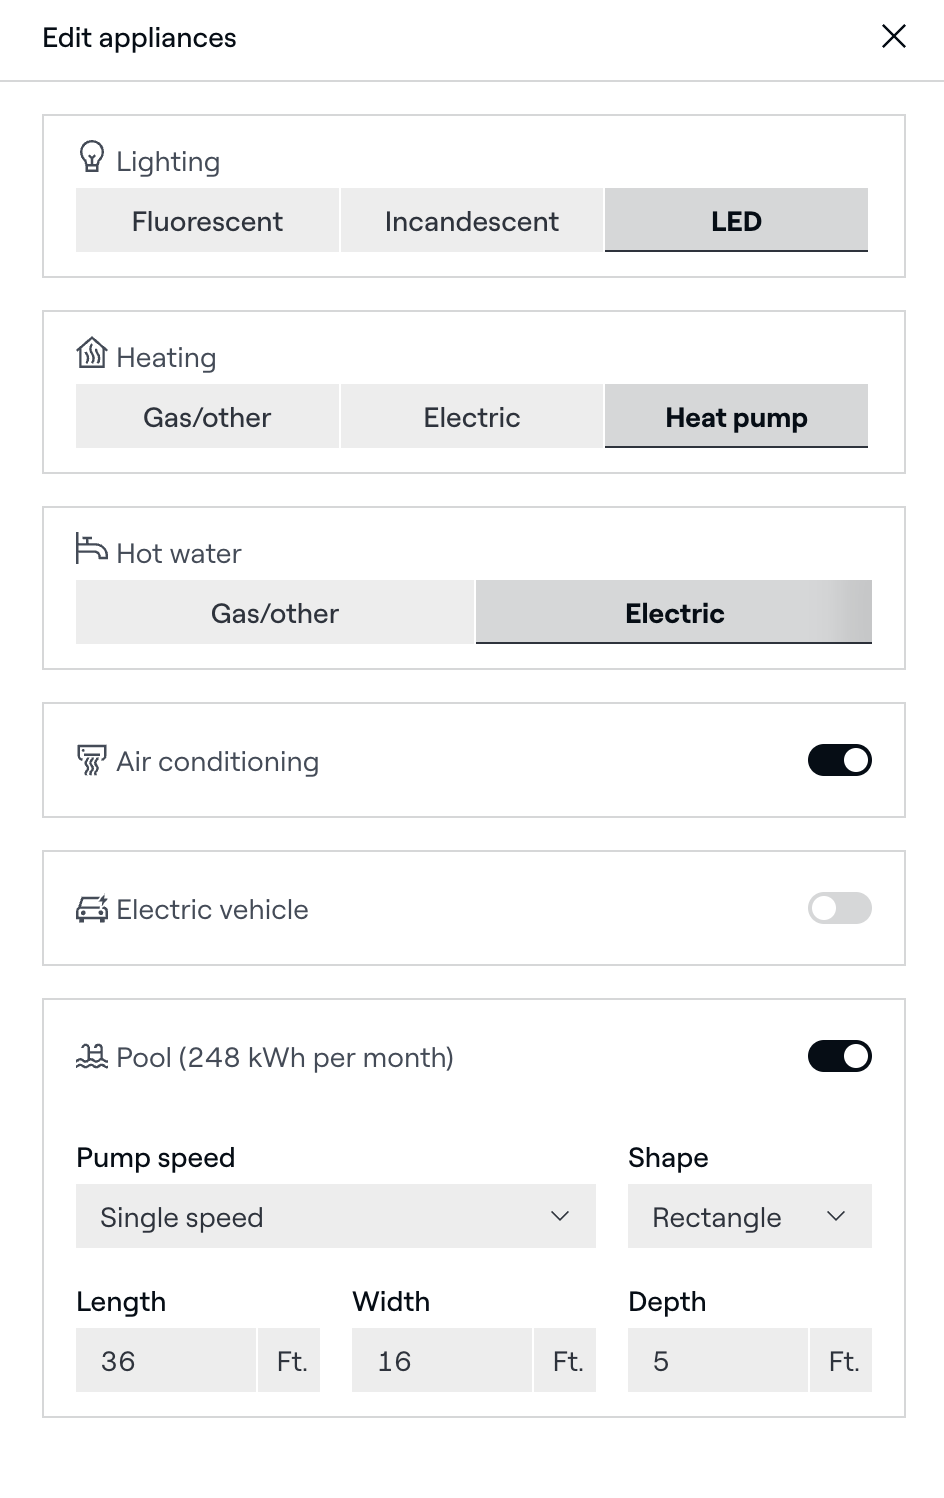Click the Electric vehicle car icon
Viewport: 944px width, 1498px height.
(x=92, y=909)
